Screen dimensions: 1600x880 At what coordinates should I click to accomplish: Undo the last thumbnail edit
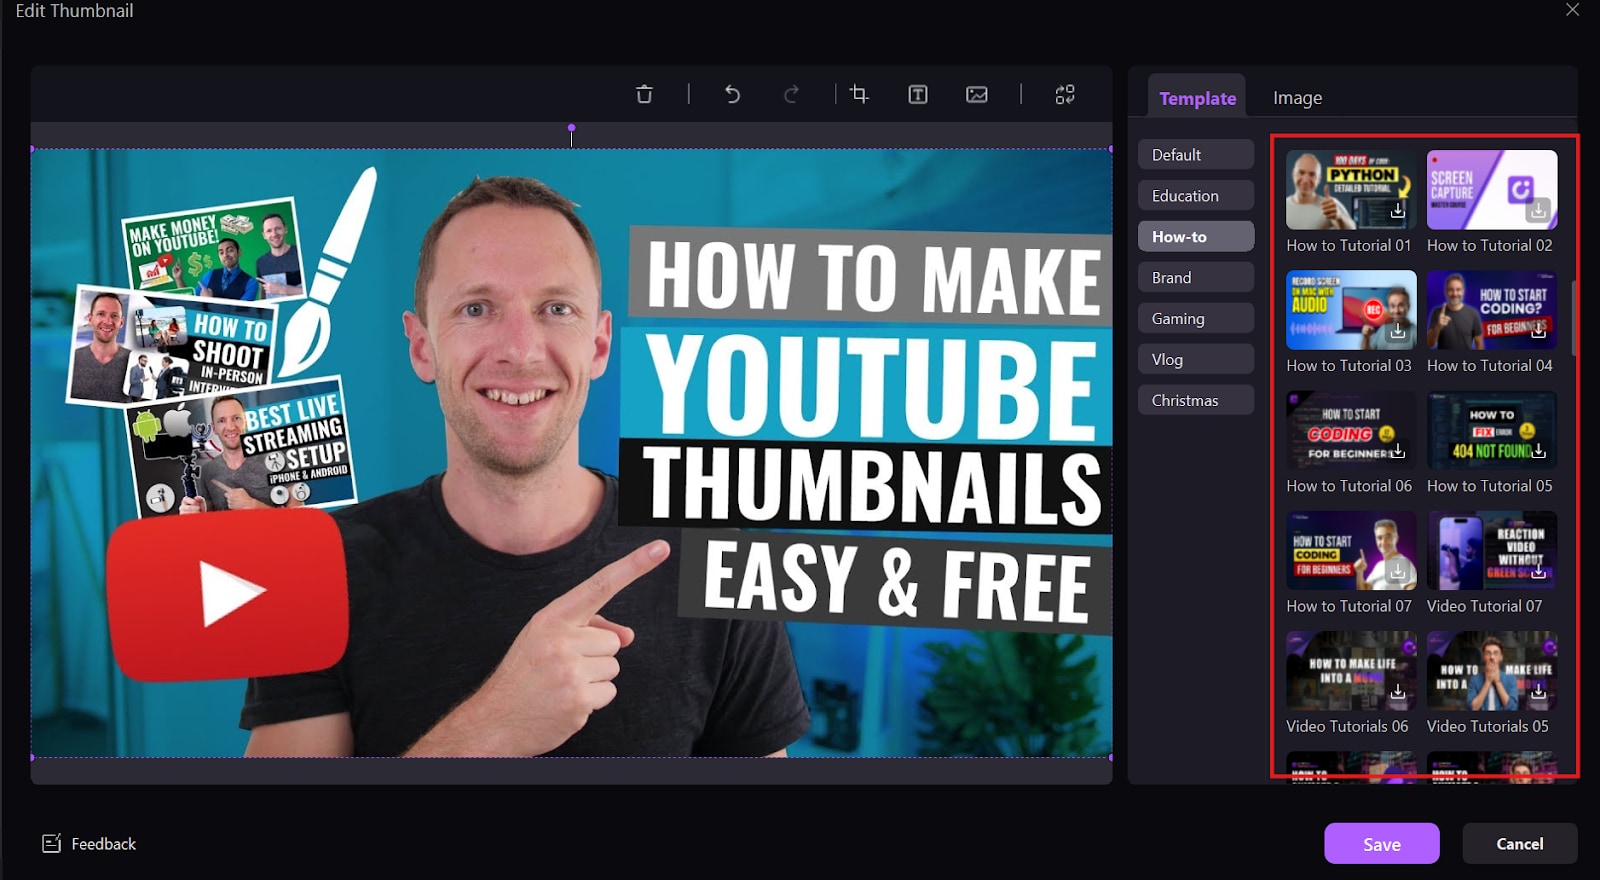[732, 94]
